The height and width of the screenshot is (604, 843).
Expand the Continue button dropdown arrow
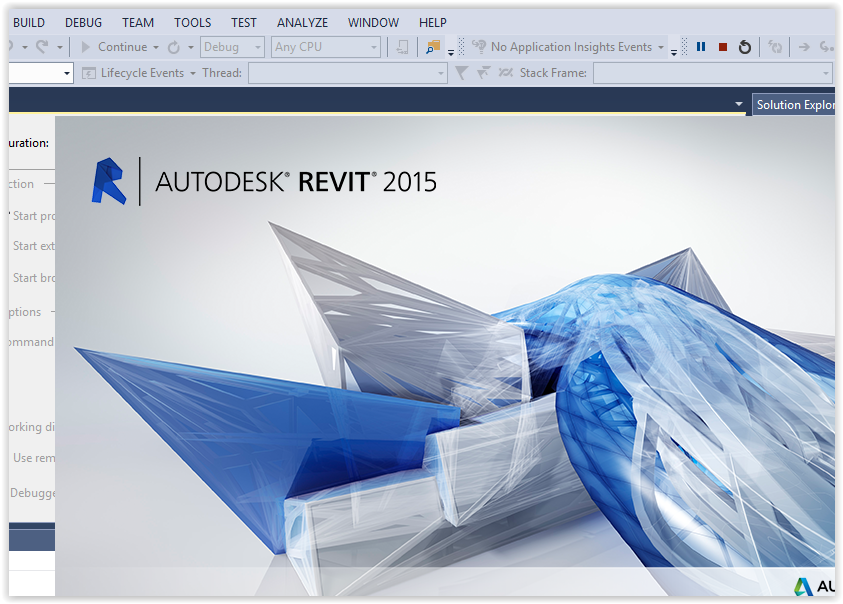click(x=156, y=47)
